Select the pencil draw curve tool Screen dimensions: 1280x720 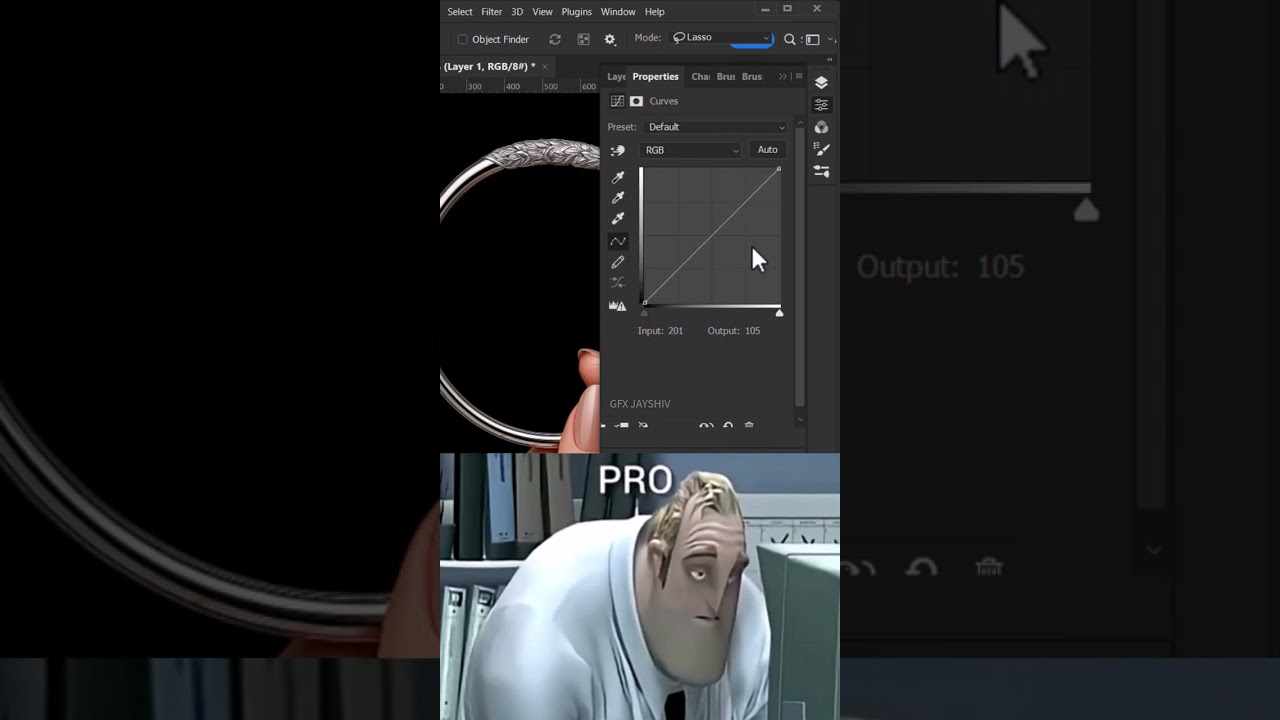[618, 262]
